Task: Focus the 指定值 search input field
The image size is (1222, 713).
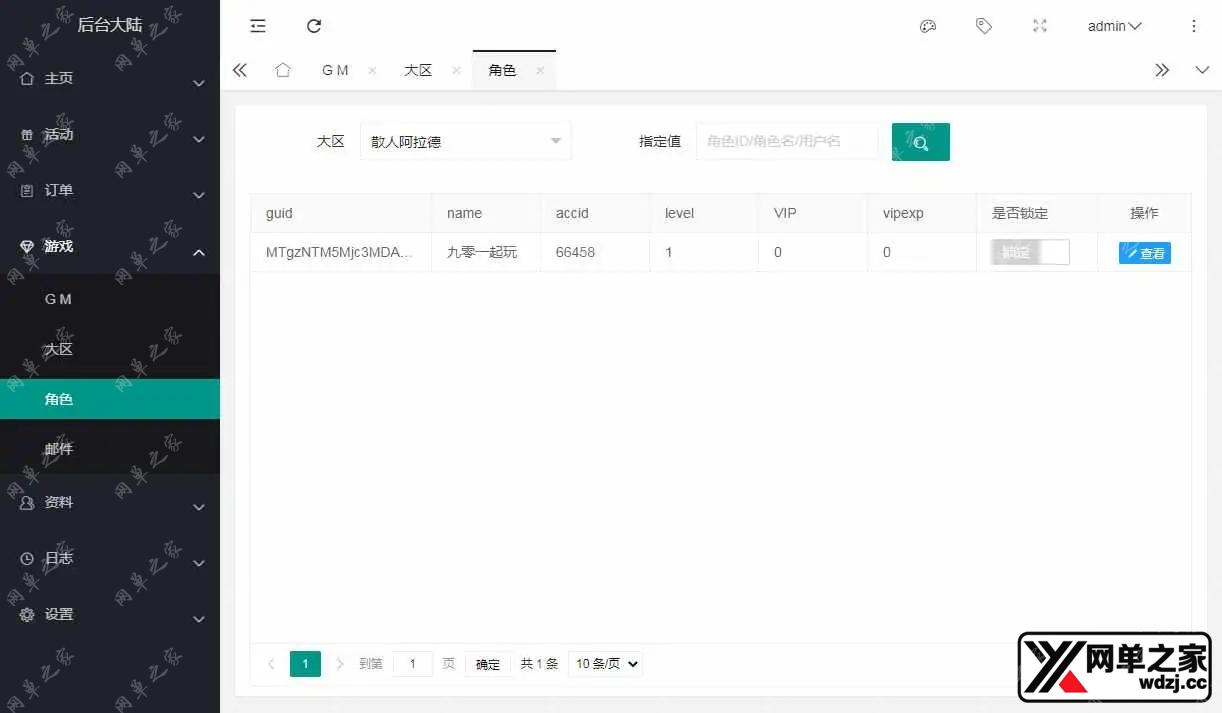Action: tap(787, 142)
